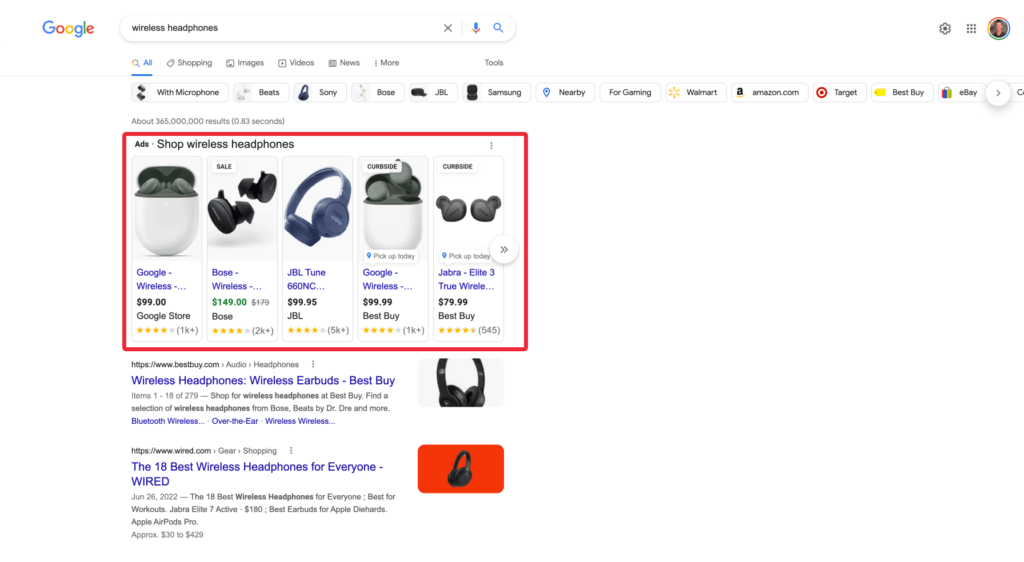Open the Google account profile picture
This screenshot has height=562, width=1024.
pos(999,29)
